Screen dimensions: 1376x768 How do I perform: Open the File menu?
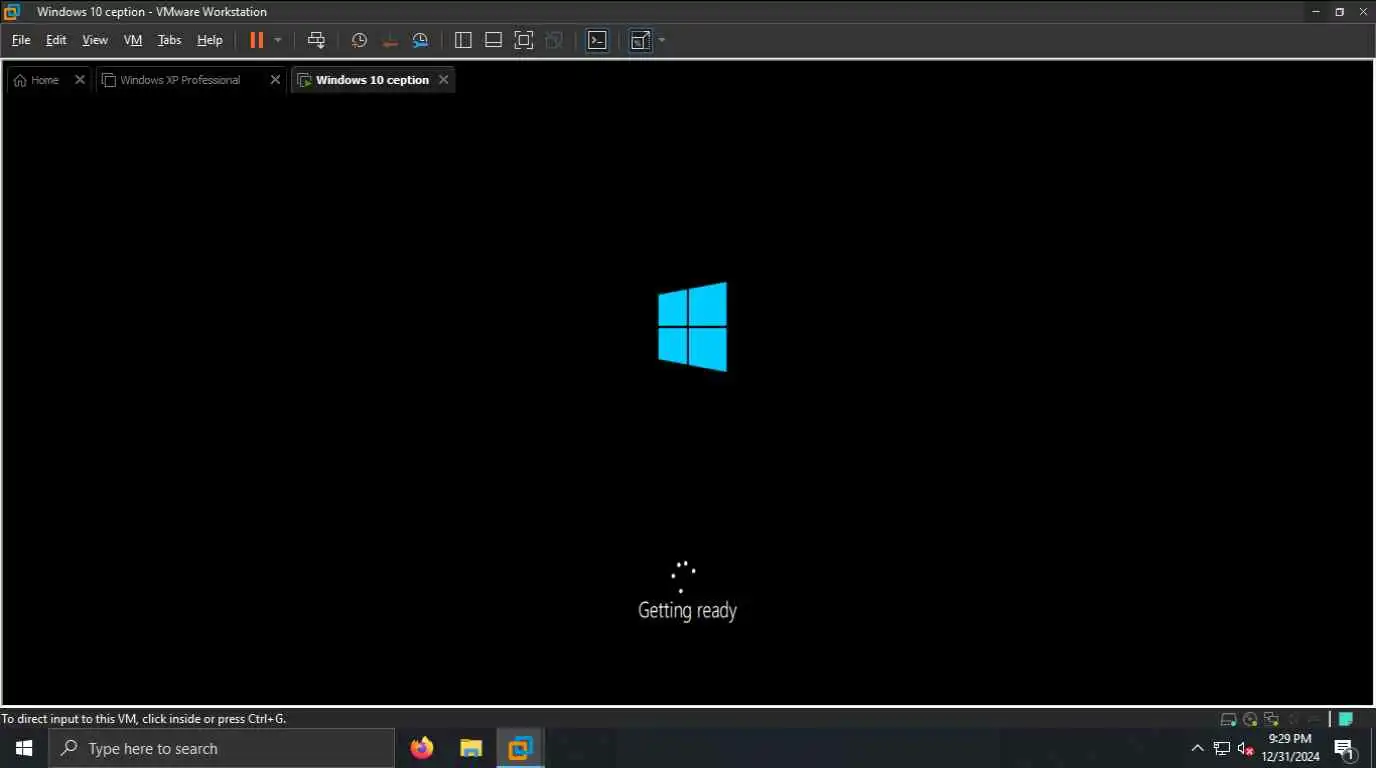click(21, 40)
